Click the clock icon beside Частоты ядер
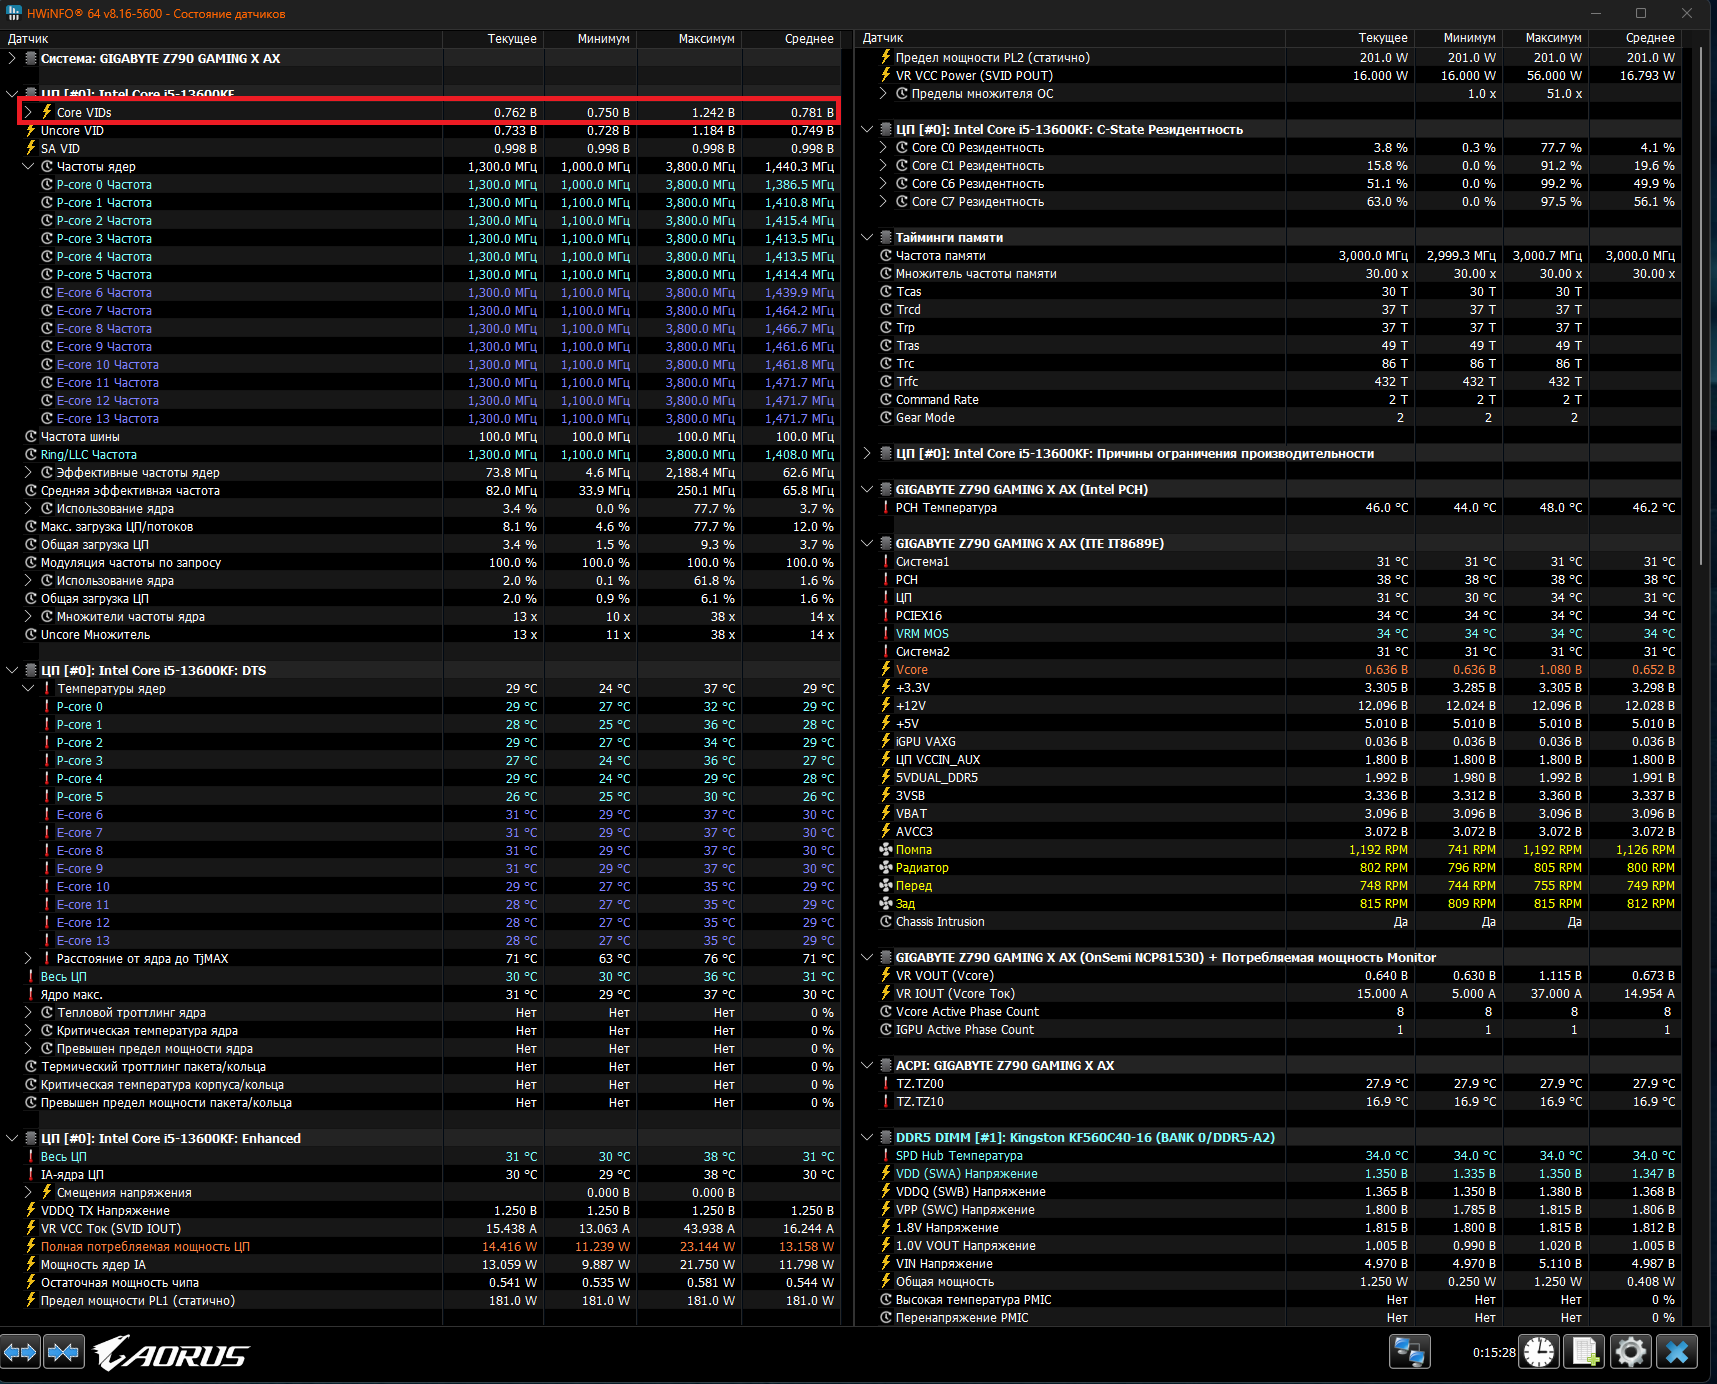Image resolution: width=1717 pixels, height=1384 pixels. point(47,166)
